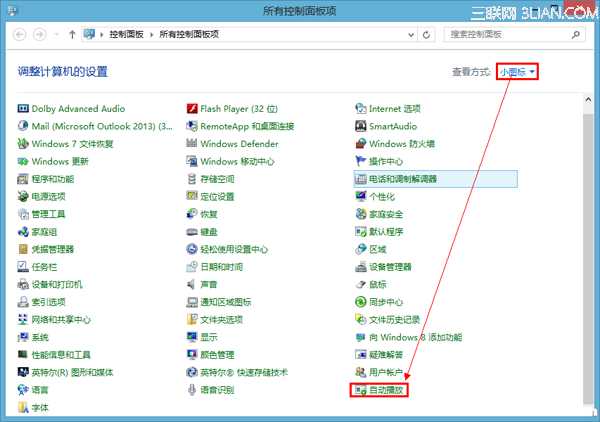This screenshot has height=422, width=600.
Task: Click the 显示 display monitor icon
Action: [x=192, y=337]
